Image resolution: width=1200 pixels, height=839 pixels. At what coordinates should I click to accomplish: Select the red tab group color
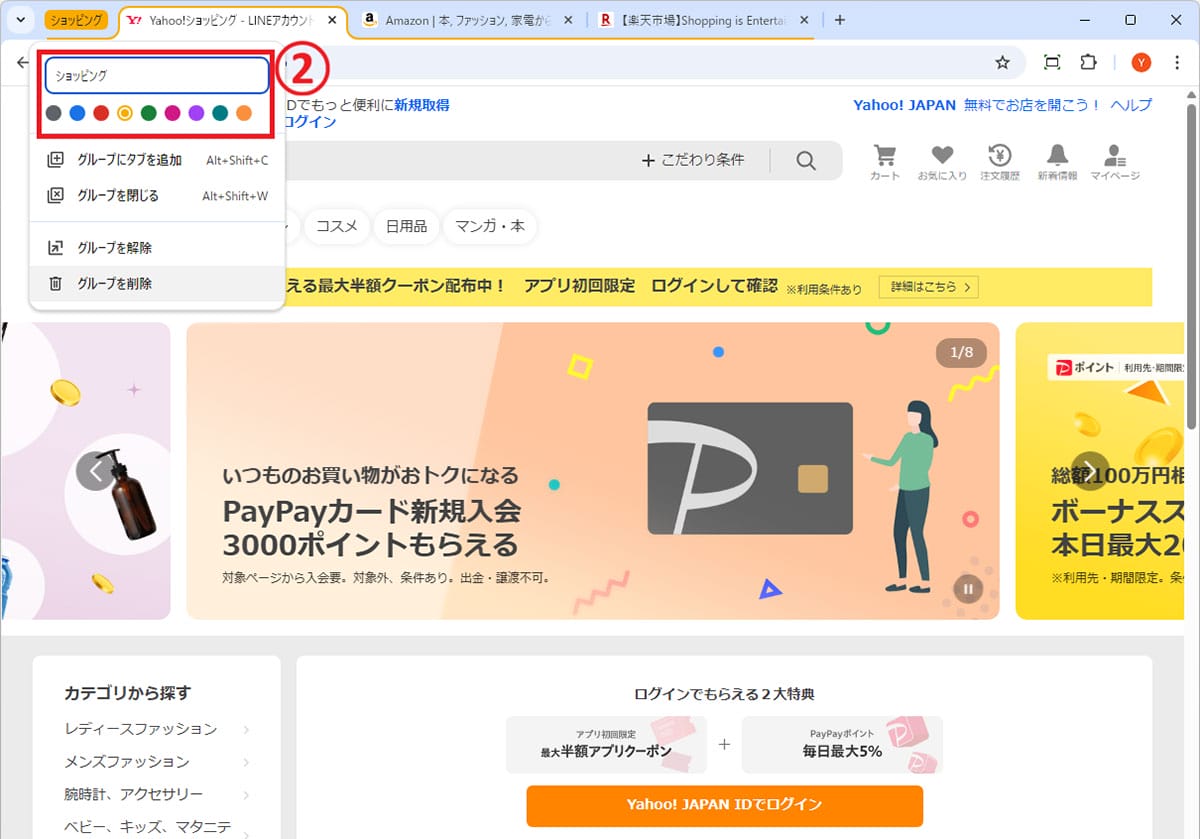pyautogui.click(x=101, y=113)
